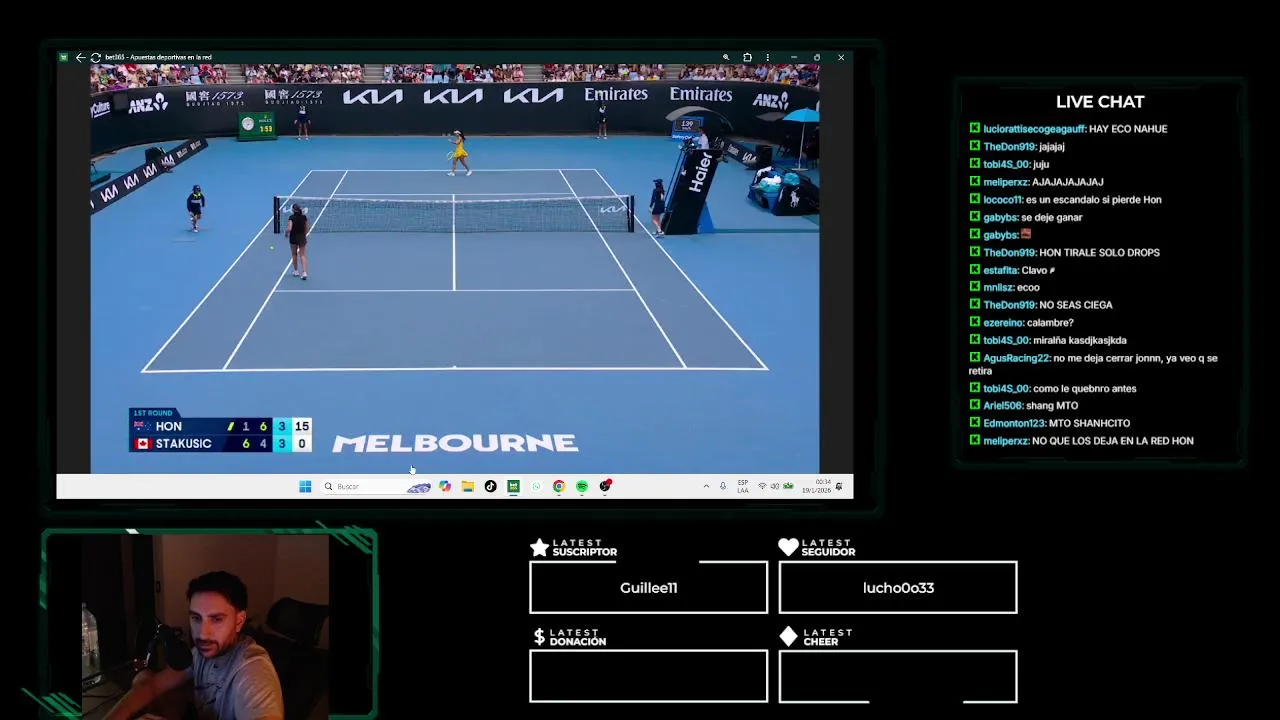Image resolution: width=1280 pixels, height=720 pixels.
Task: Click the HON STAKUSIC scoreboard overlay
Action: tap(221, 431)
